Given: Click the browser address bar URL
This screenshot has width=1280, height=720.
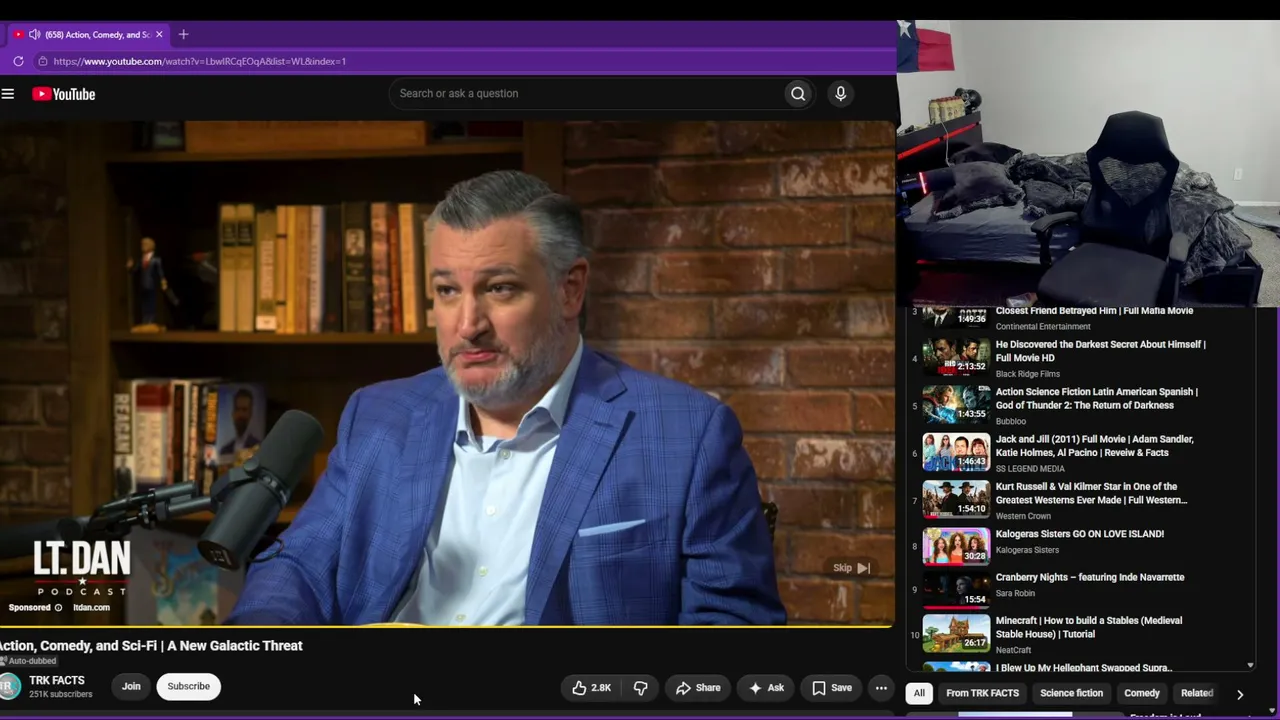Looking at the screenshot, I should click(x=200, y=61).
